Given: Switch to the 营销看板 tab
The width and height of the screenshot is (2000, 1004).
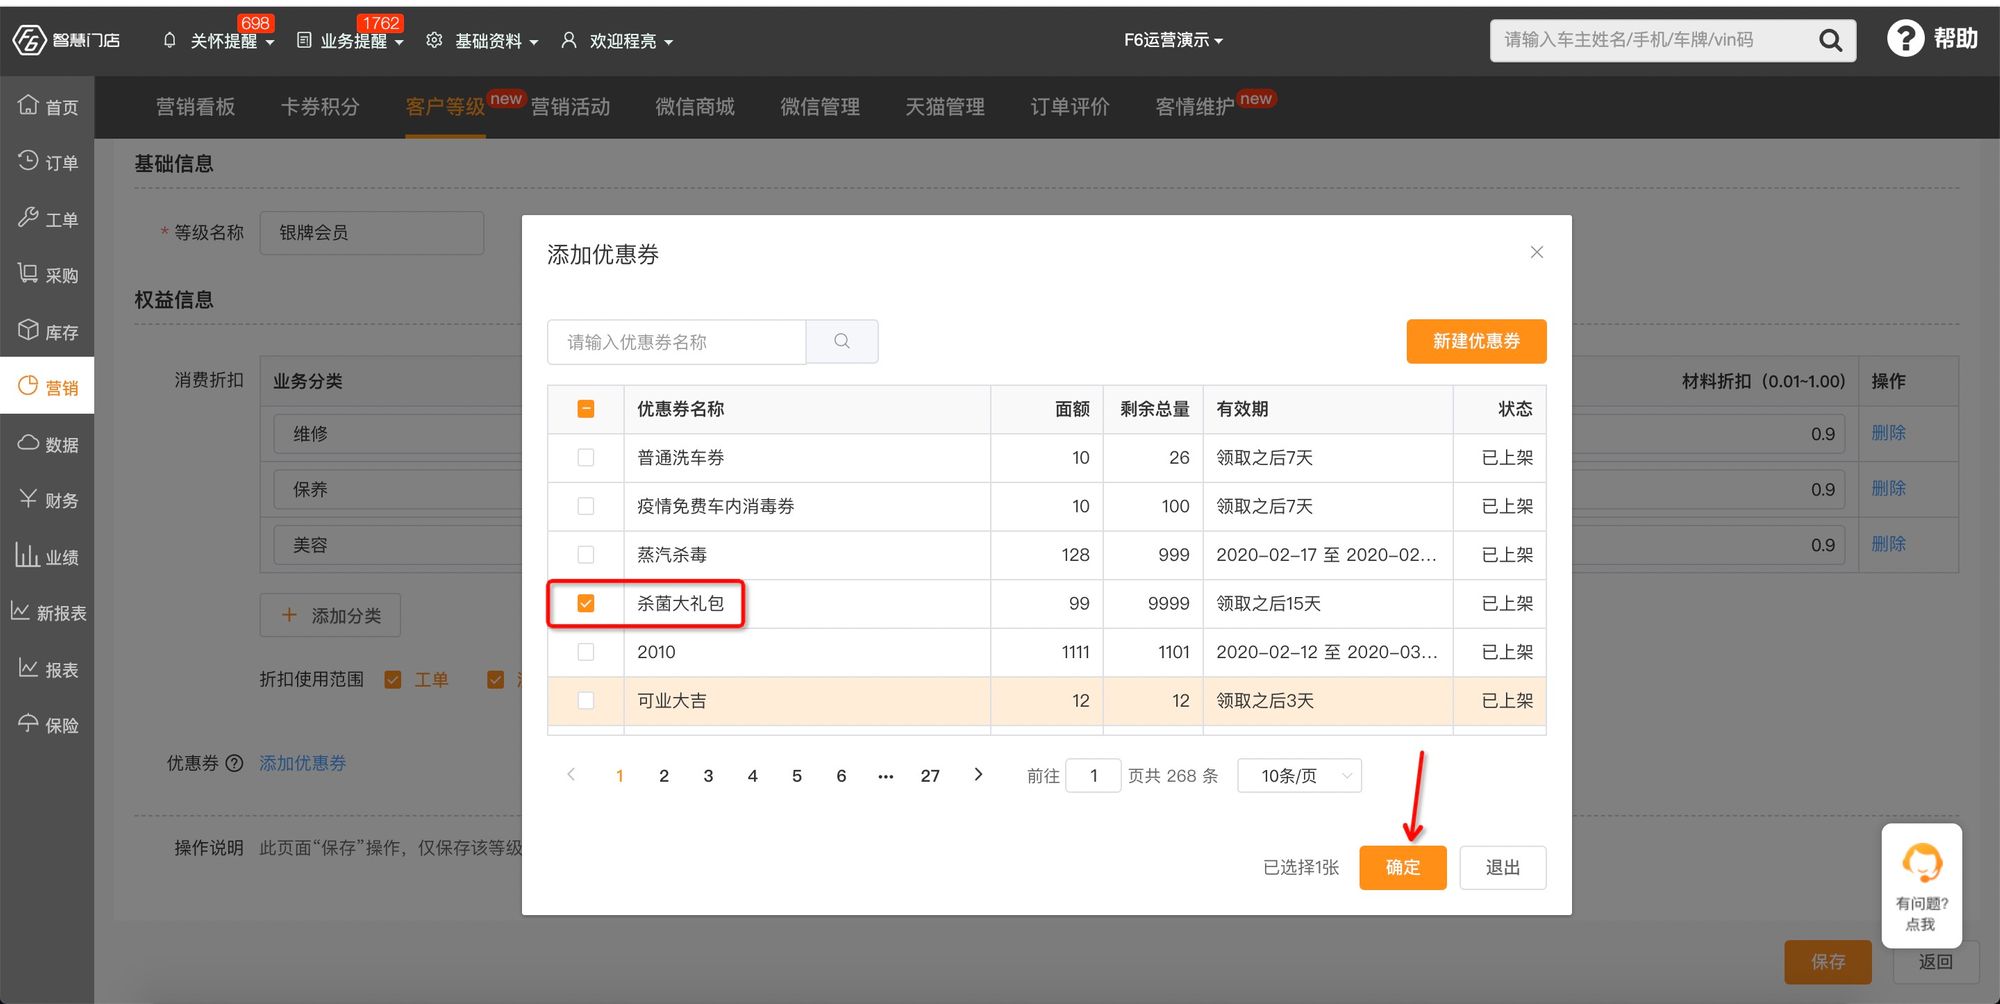Looking at the screenshot, I should [195, 107].
